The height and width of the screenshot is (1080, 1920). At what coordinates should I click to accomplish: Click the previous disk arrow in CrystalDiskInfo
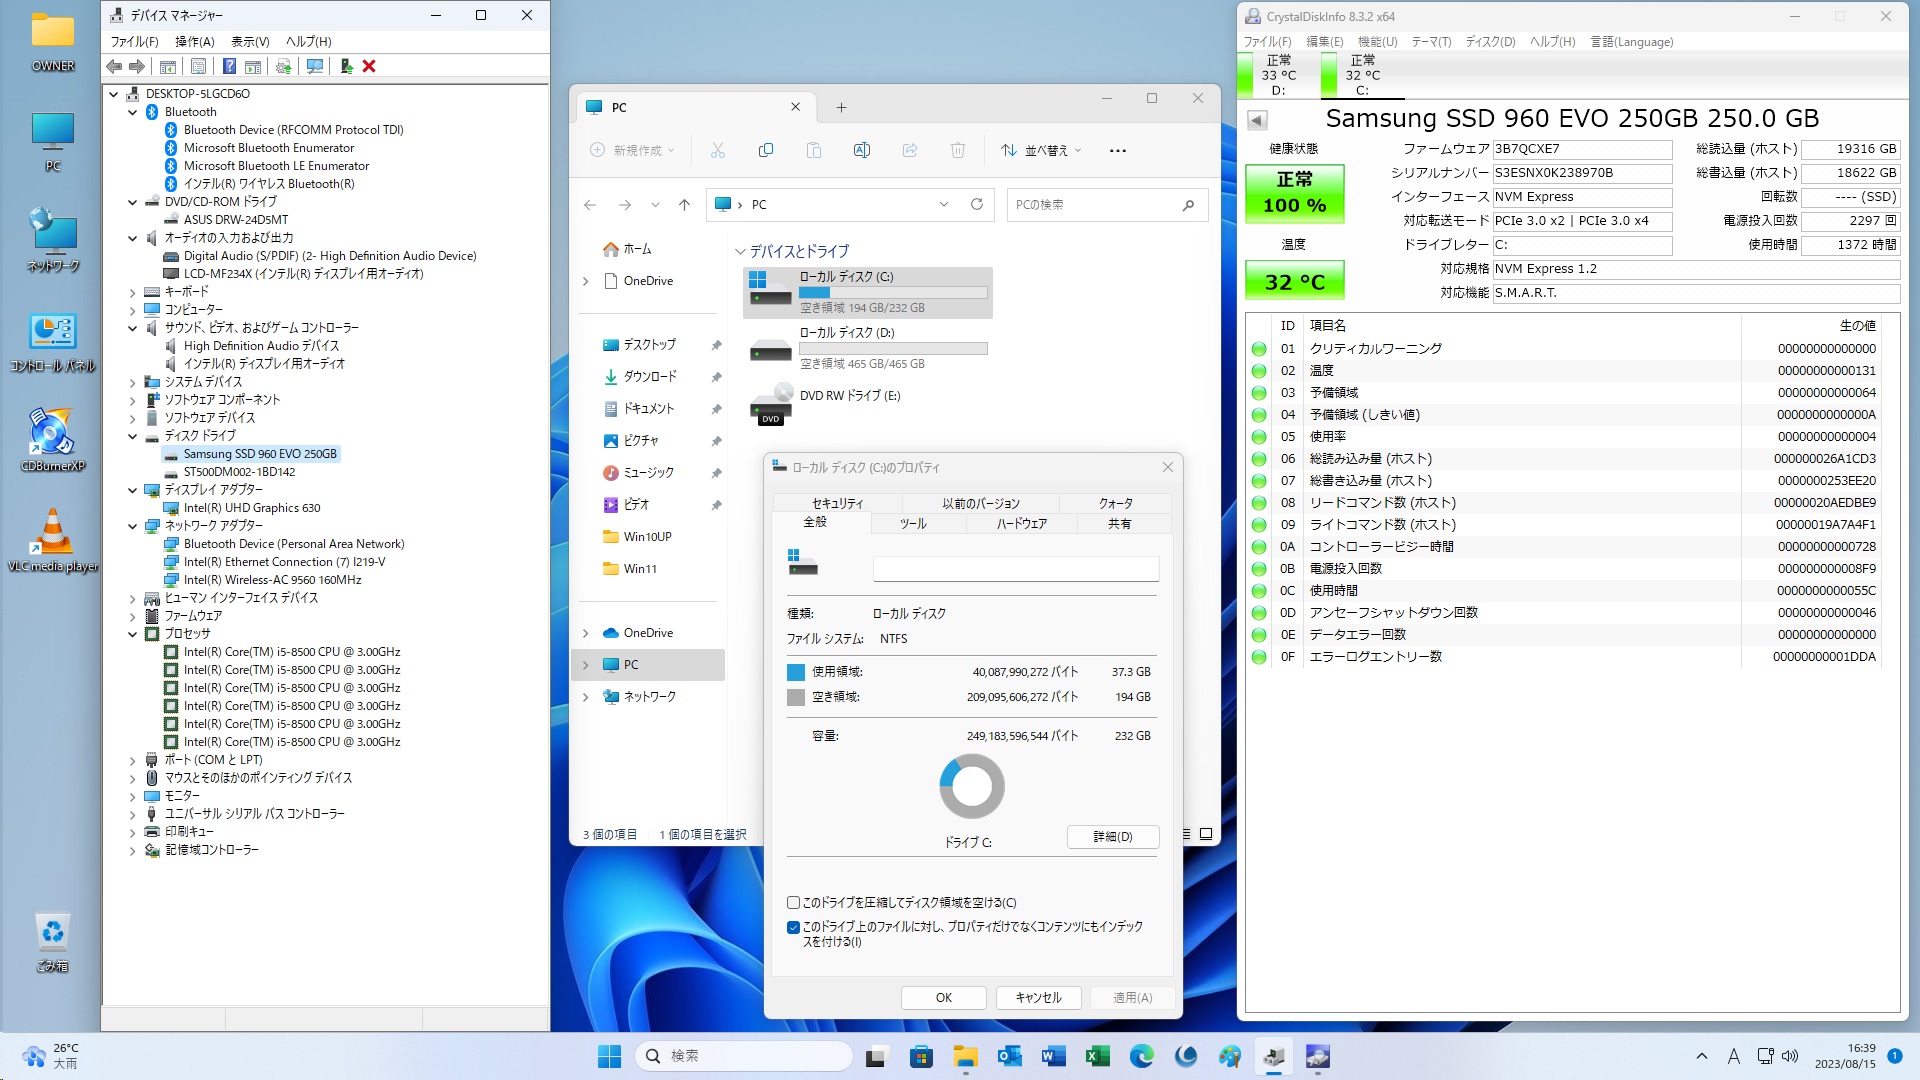(1257, 120)
